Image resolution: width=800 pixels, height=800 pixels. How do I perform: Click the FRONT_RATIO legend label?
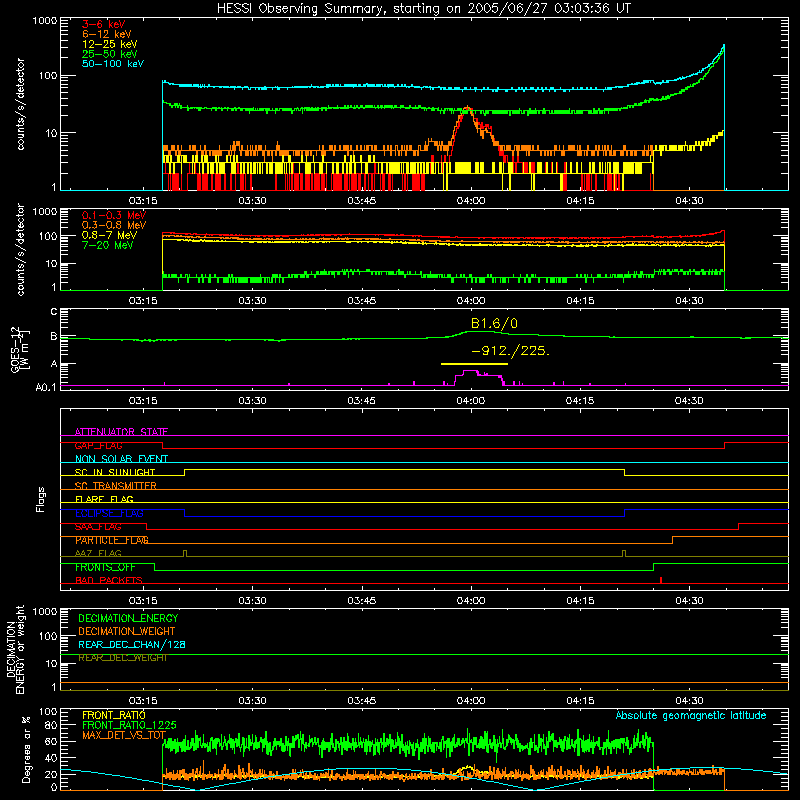pyautogui.click(x=114, y=715)
